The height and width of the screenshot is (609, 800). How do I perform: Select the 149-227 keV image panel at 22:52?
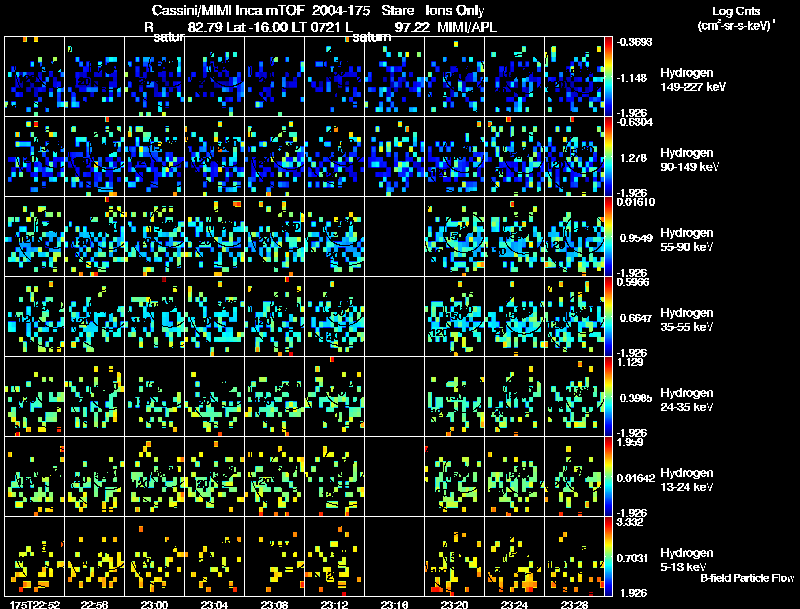pyautogui.click(x=34, y=77)
